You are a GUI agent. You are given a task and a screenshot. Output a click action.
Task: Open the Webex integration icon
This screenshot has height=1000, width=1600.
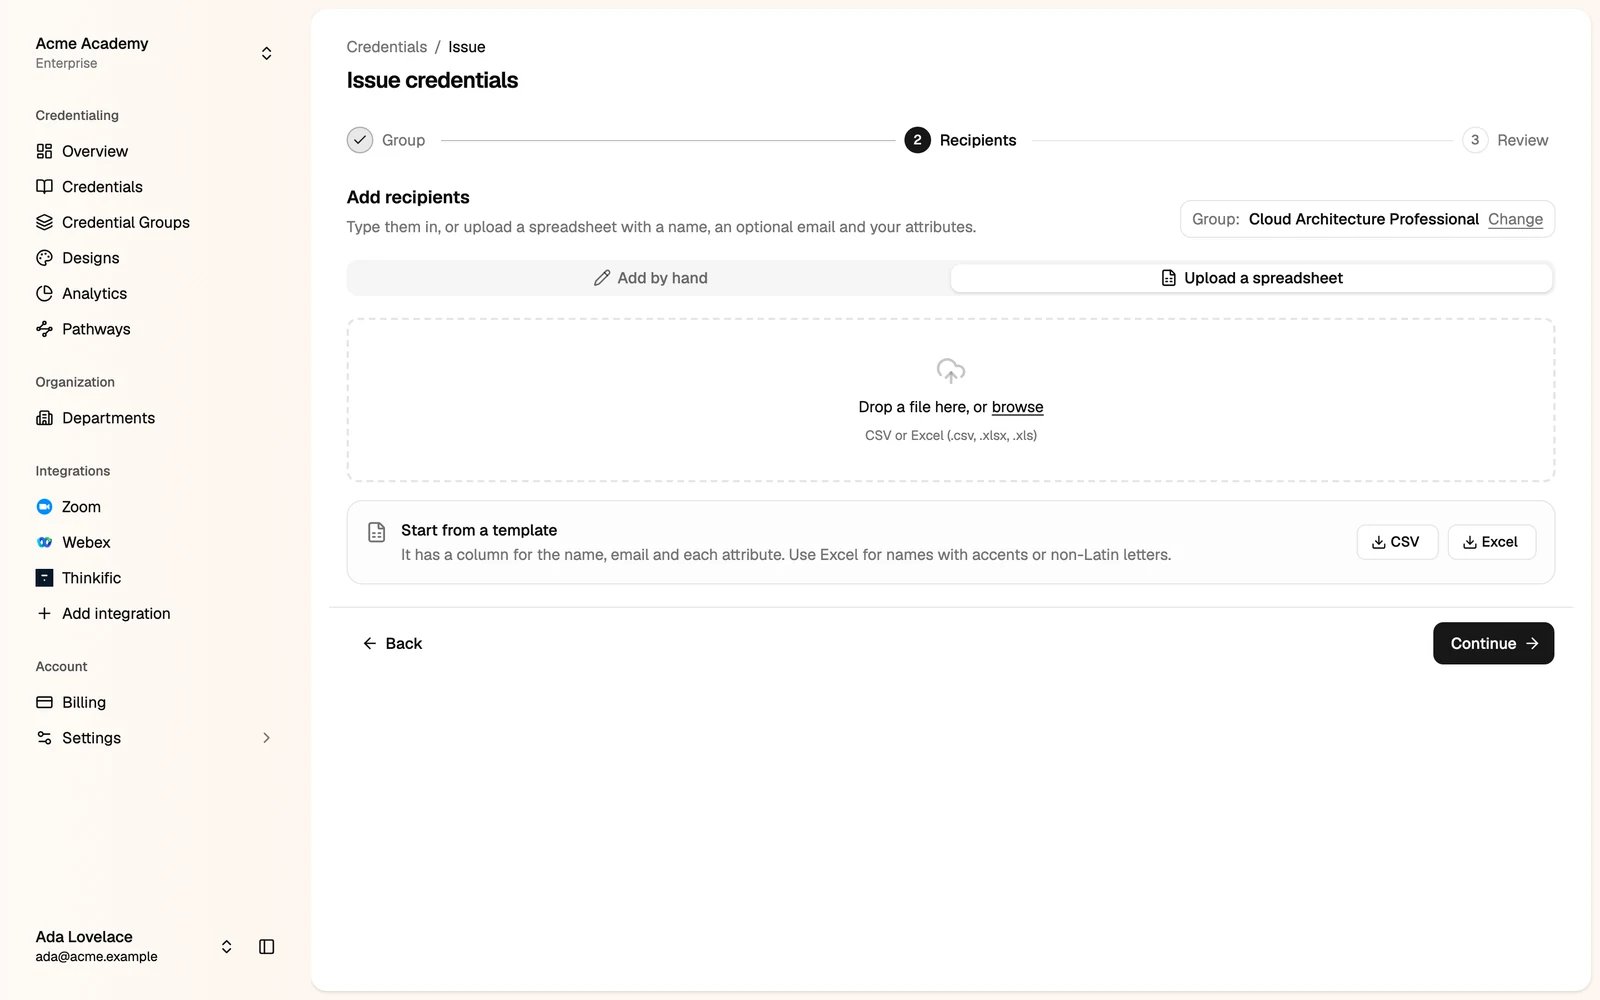click(x=44, y=542)
